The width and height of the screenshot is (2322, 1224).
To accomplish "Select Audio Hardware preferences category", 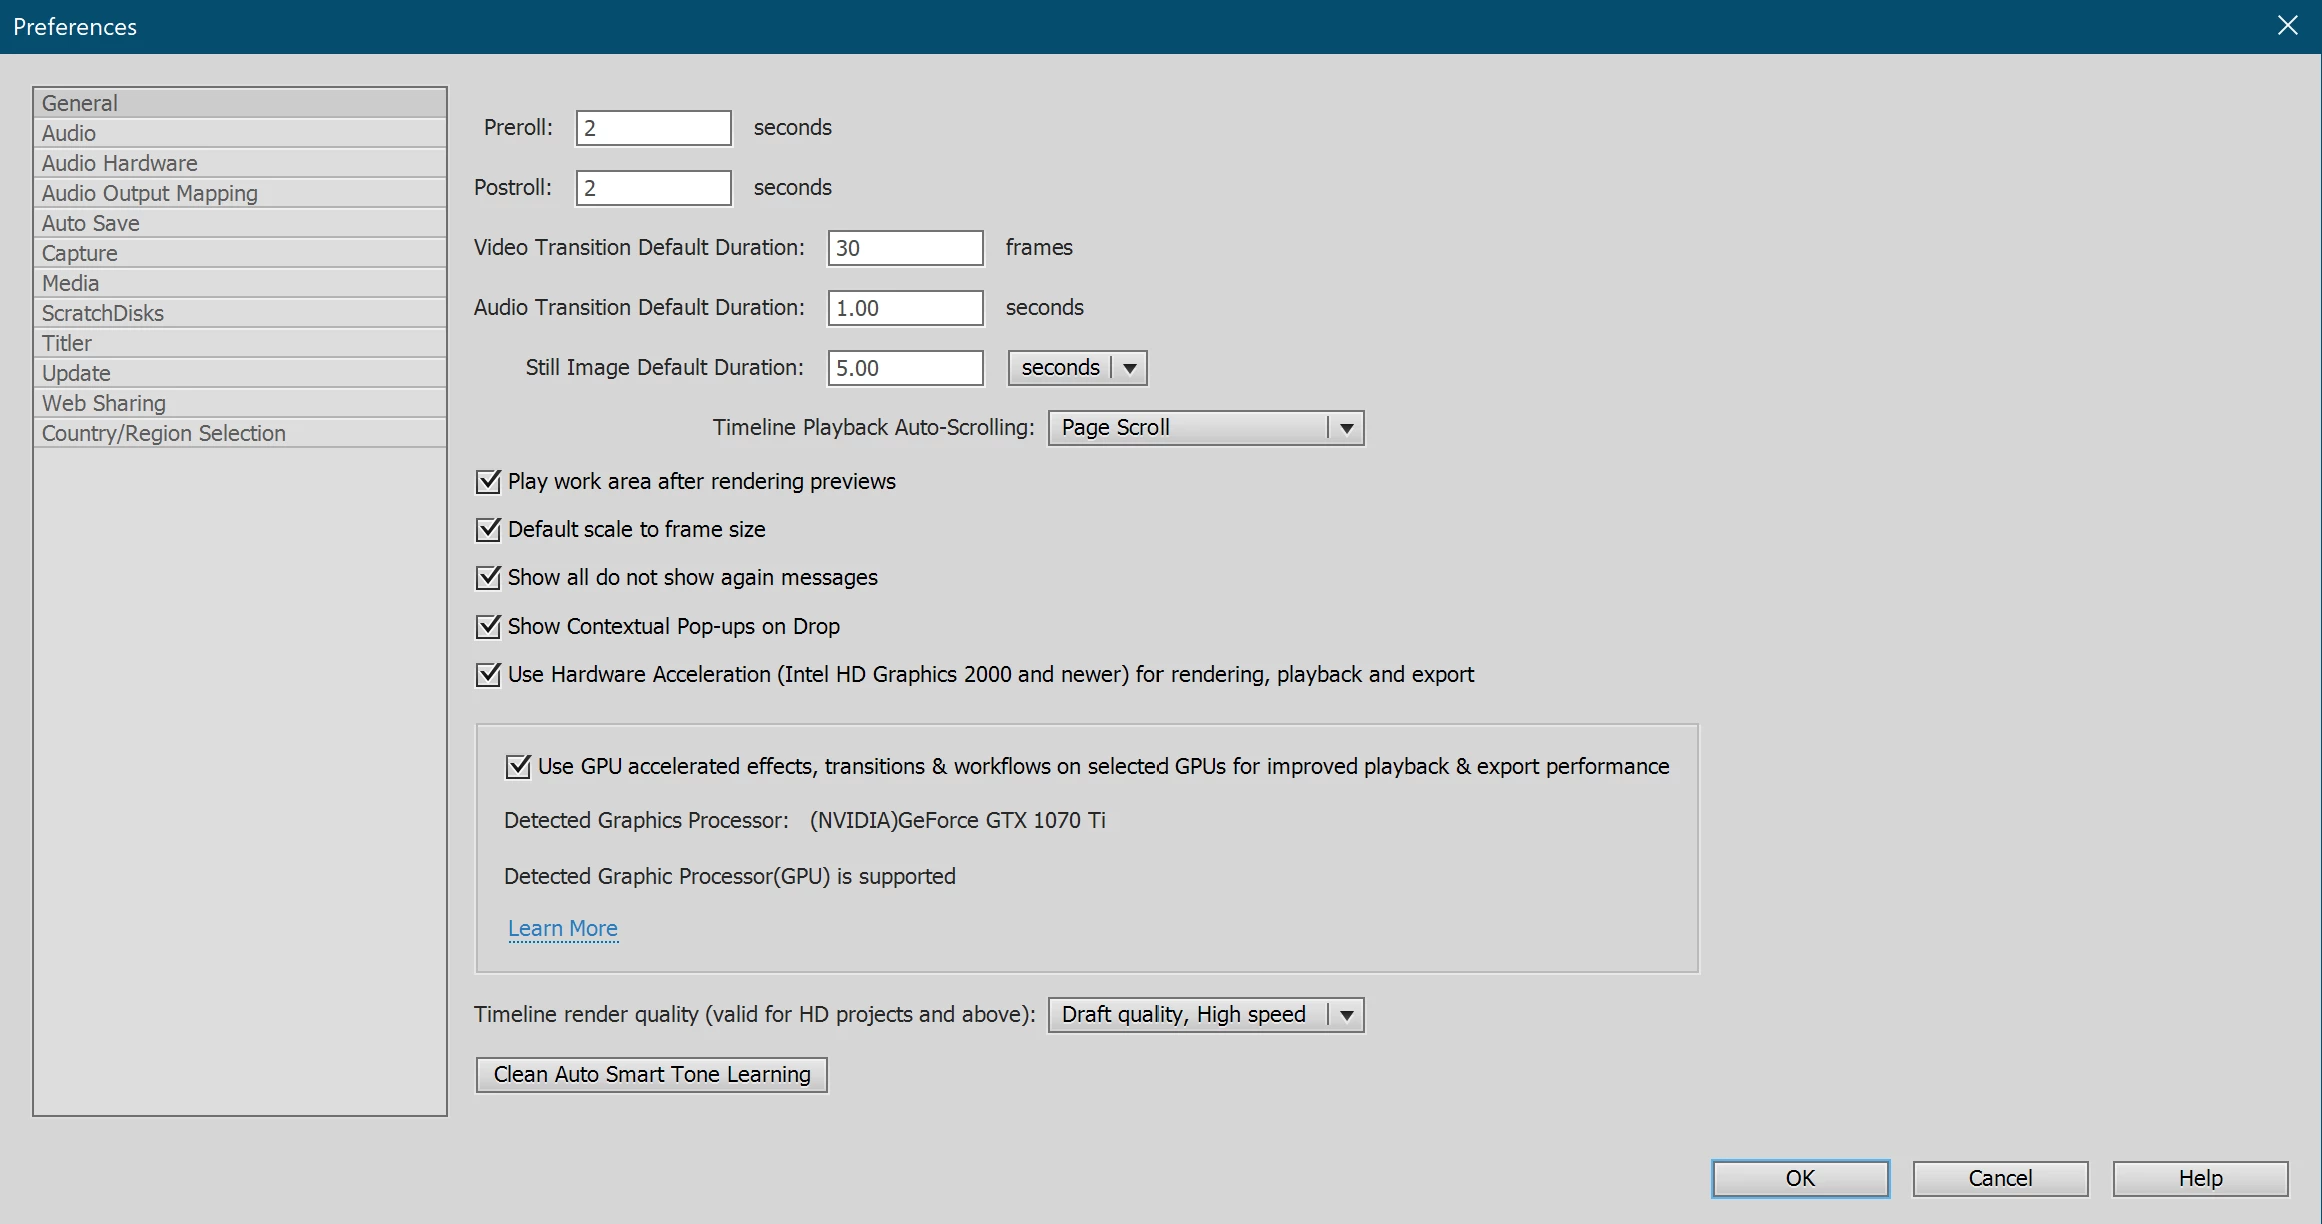I will coord(120,163).
